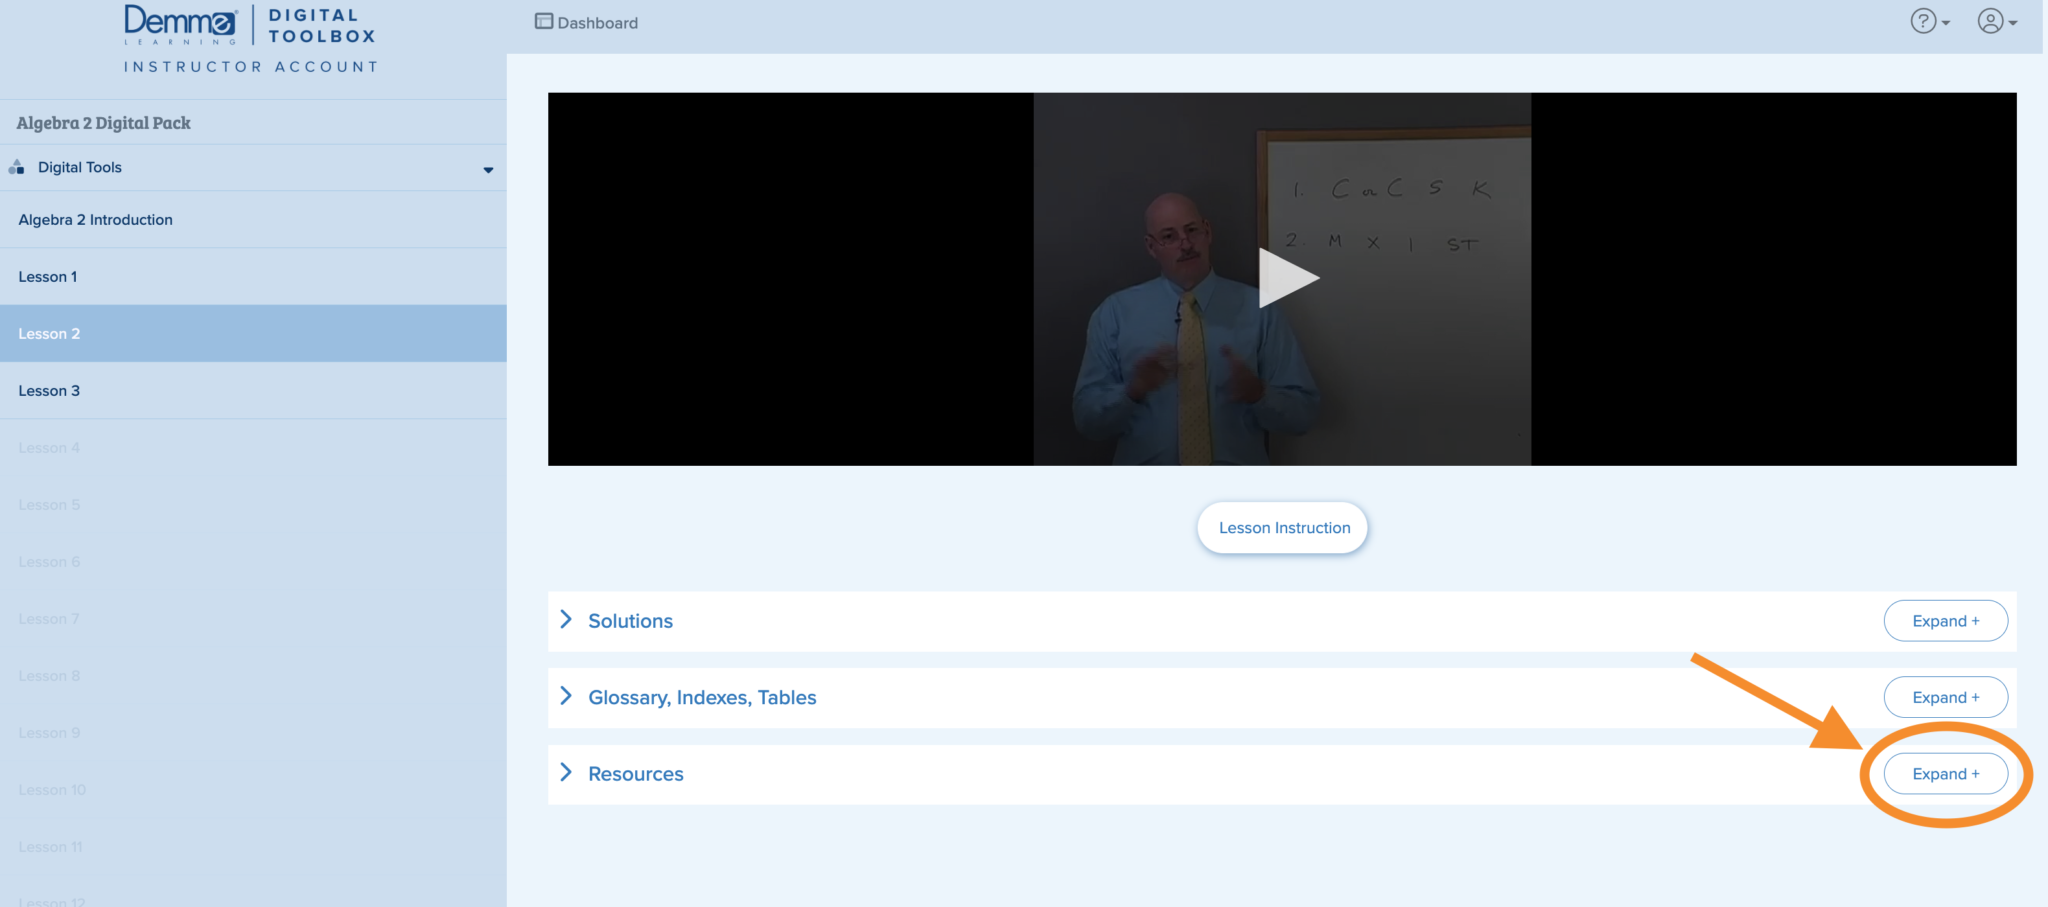Click the Algebra 2 Digital Pack heading
2048x907 pixels.
coord(102,122)
